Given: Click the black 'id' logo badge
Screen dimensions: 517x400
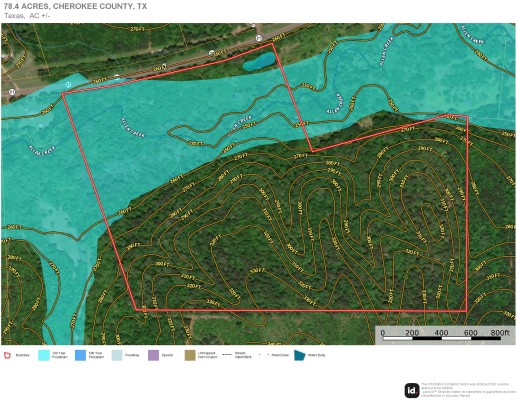Looking at the screenshot, I should (412, 390).
